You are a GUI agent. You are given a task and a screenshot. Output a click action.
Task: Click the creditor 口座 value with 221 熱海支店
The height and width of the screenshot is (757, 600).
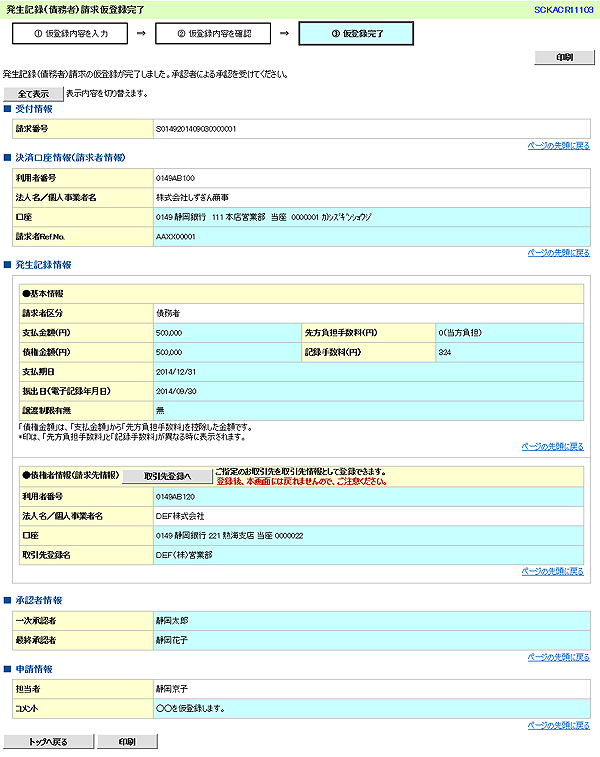click(229, 536)
